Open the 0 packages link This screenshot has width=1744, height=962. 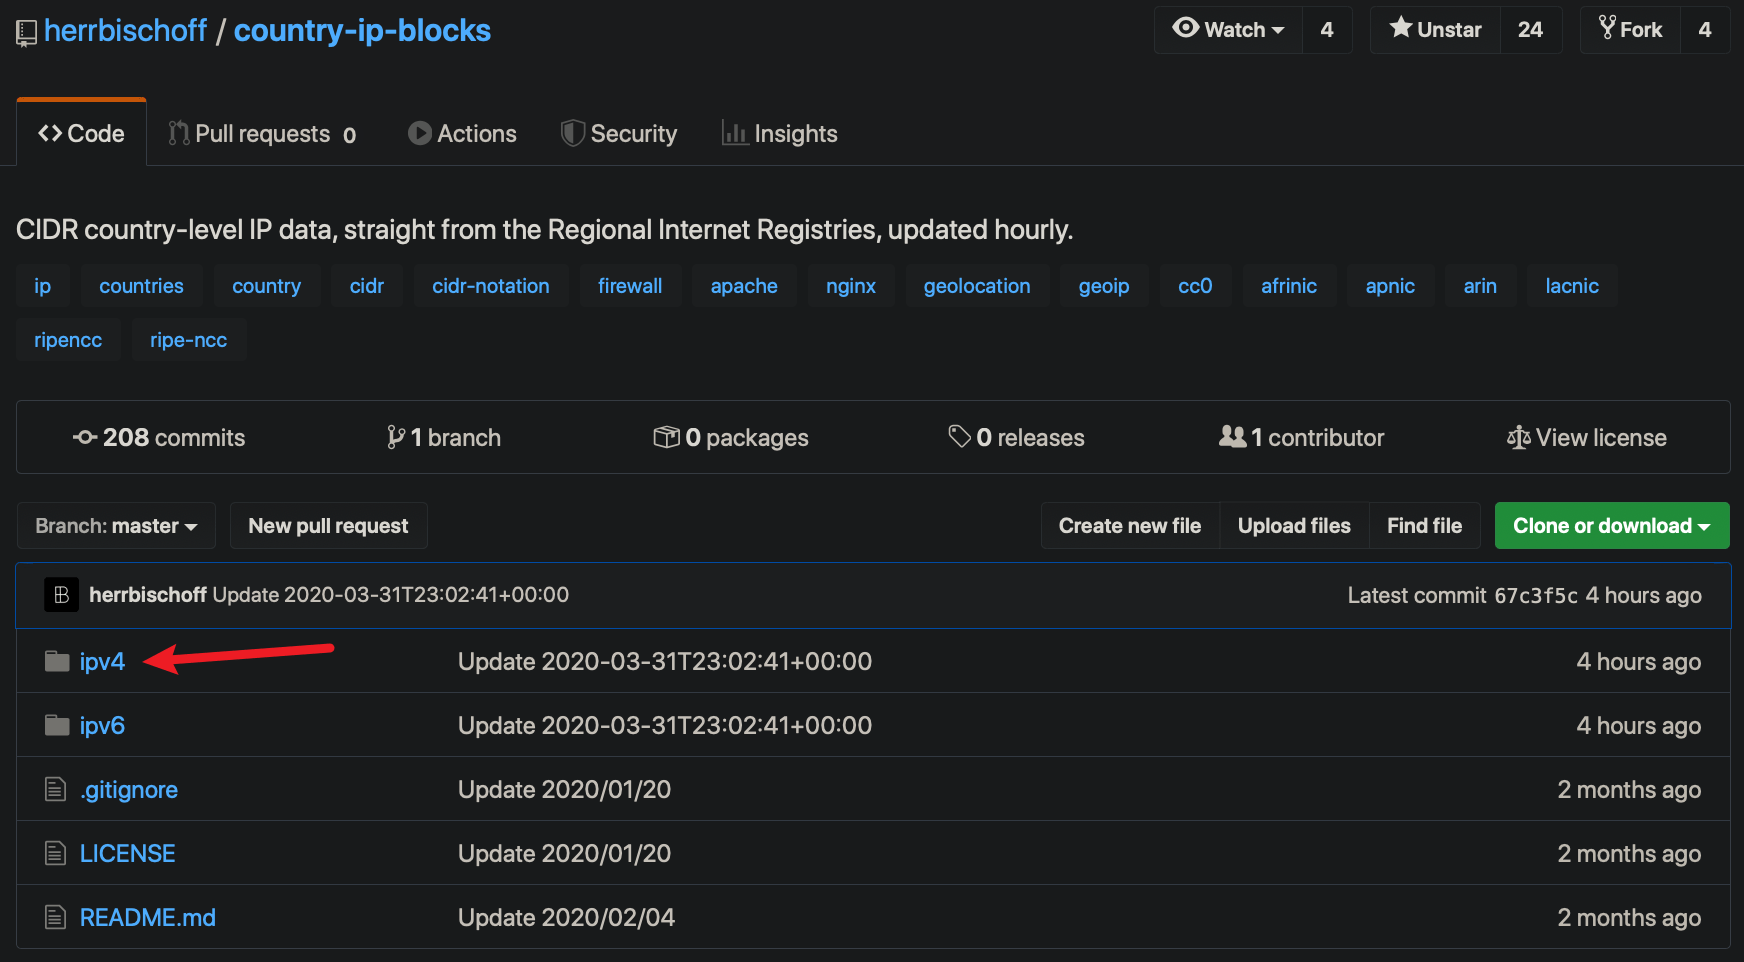click(x=731, y=437)
